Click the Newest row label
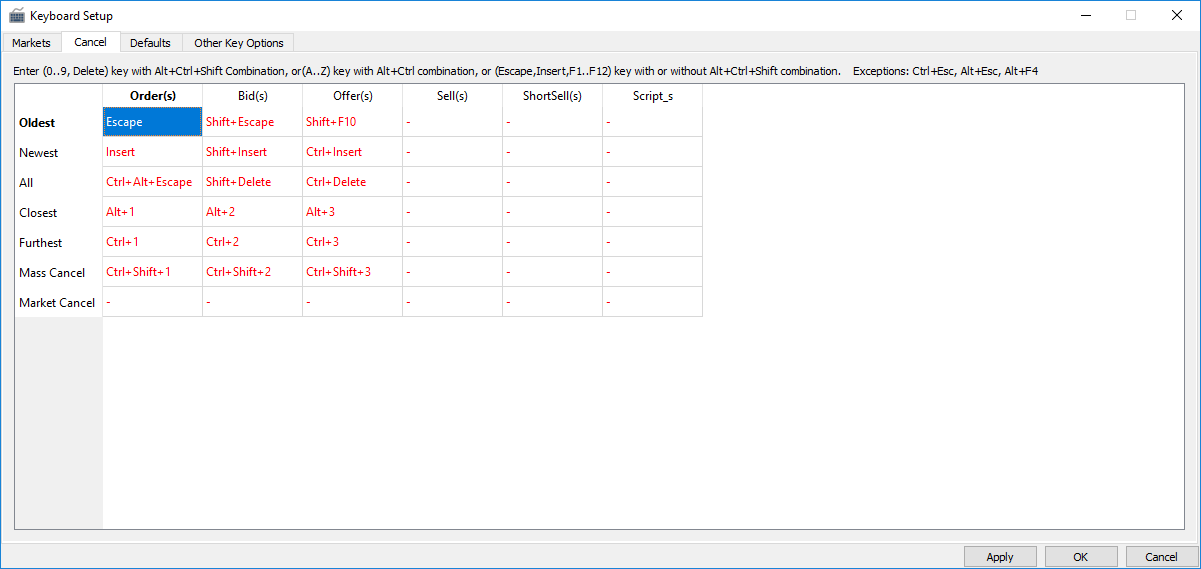Image resolution: width=1201 pixels, height=569 pixels. coord(39,152)
